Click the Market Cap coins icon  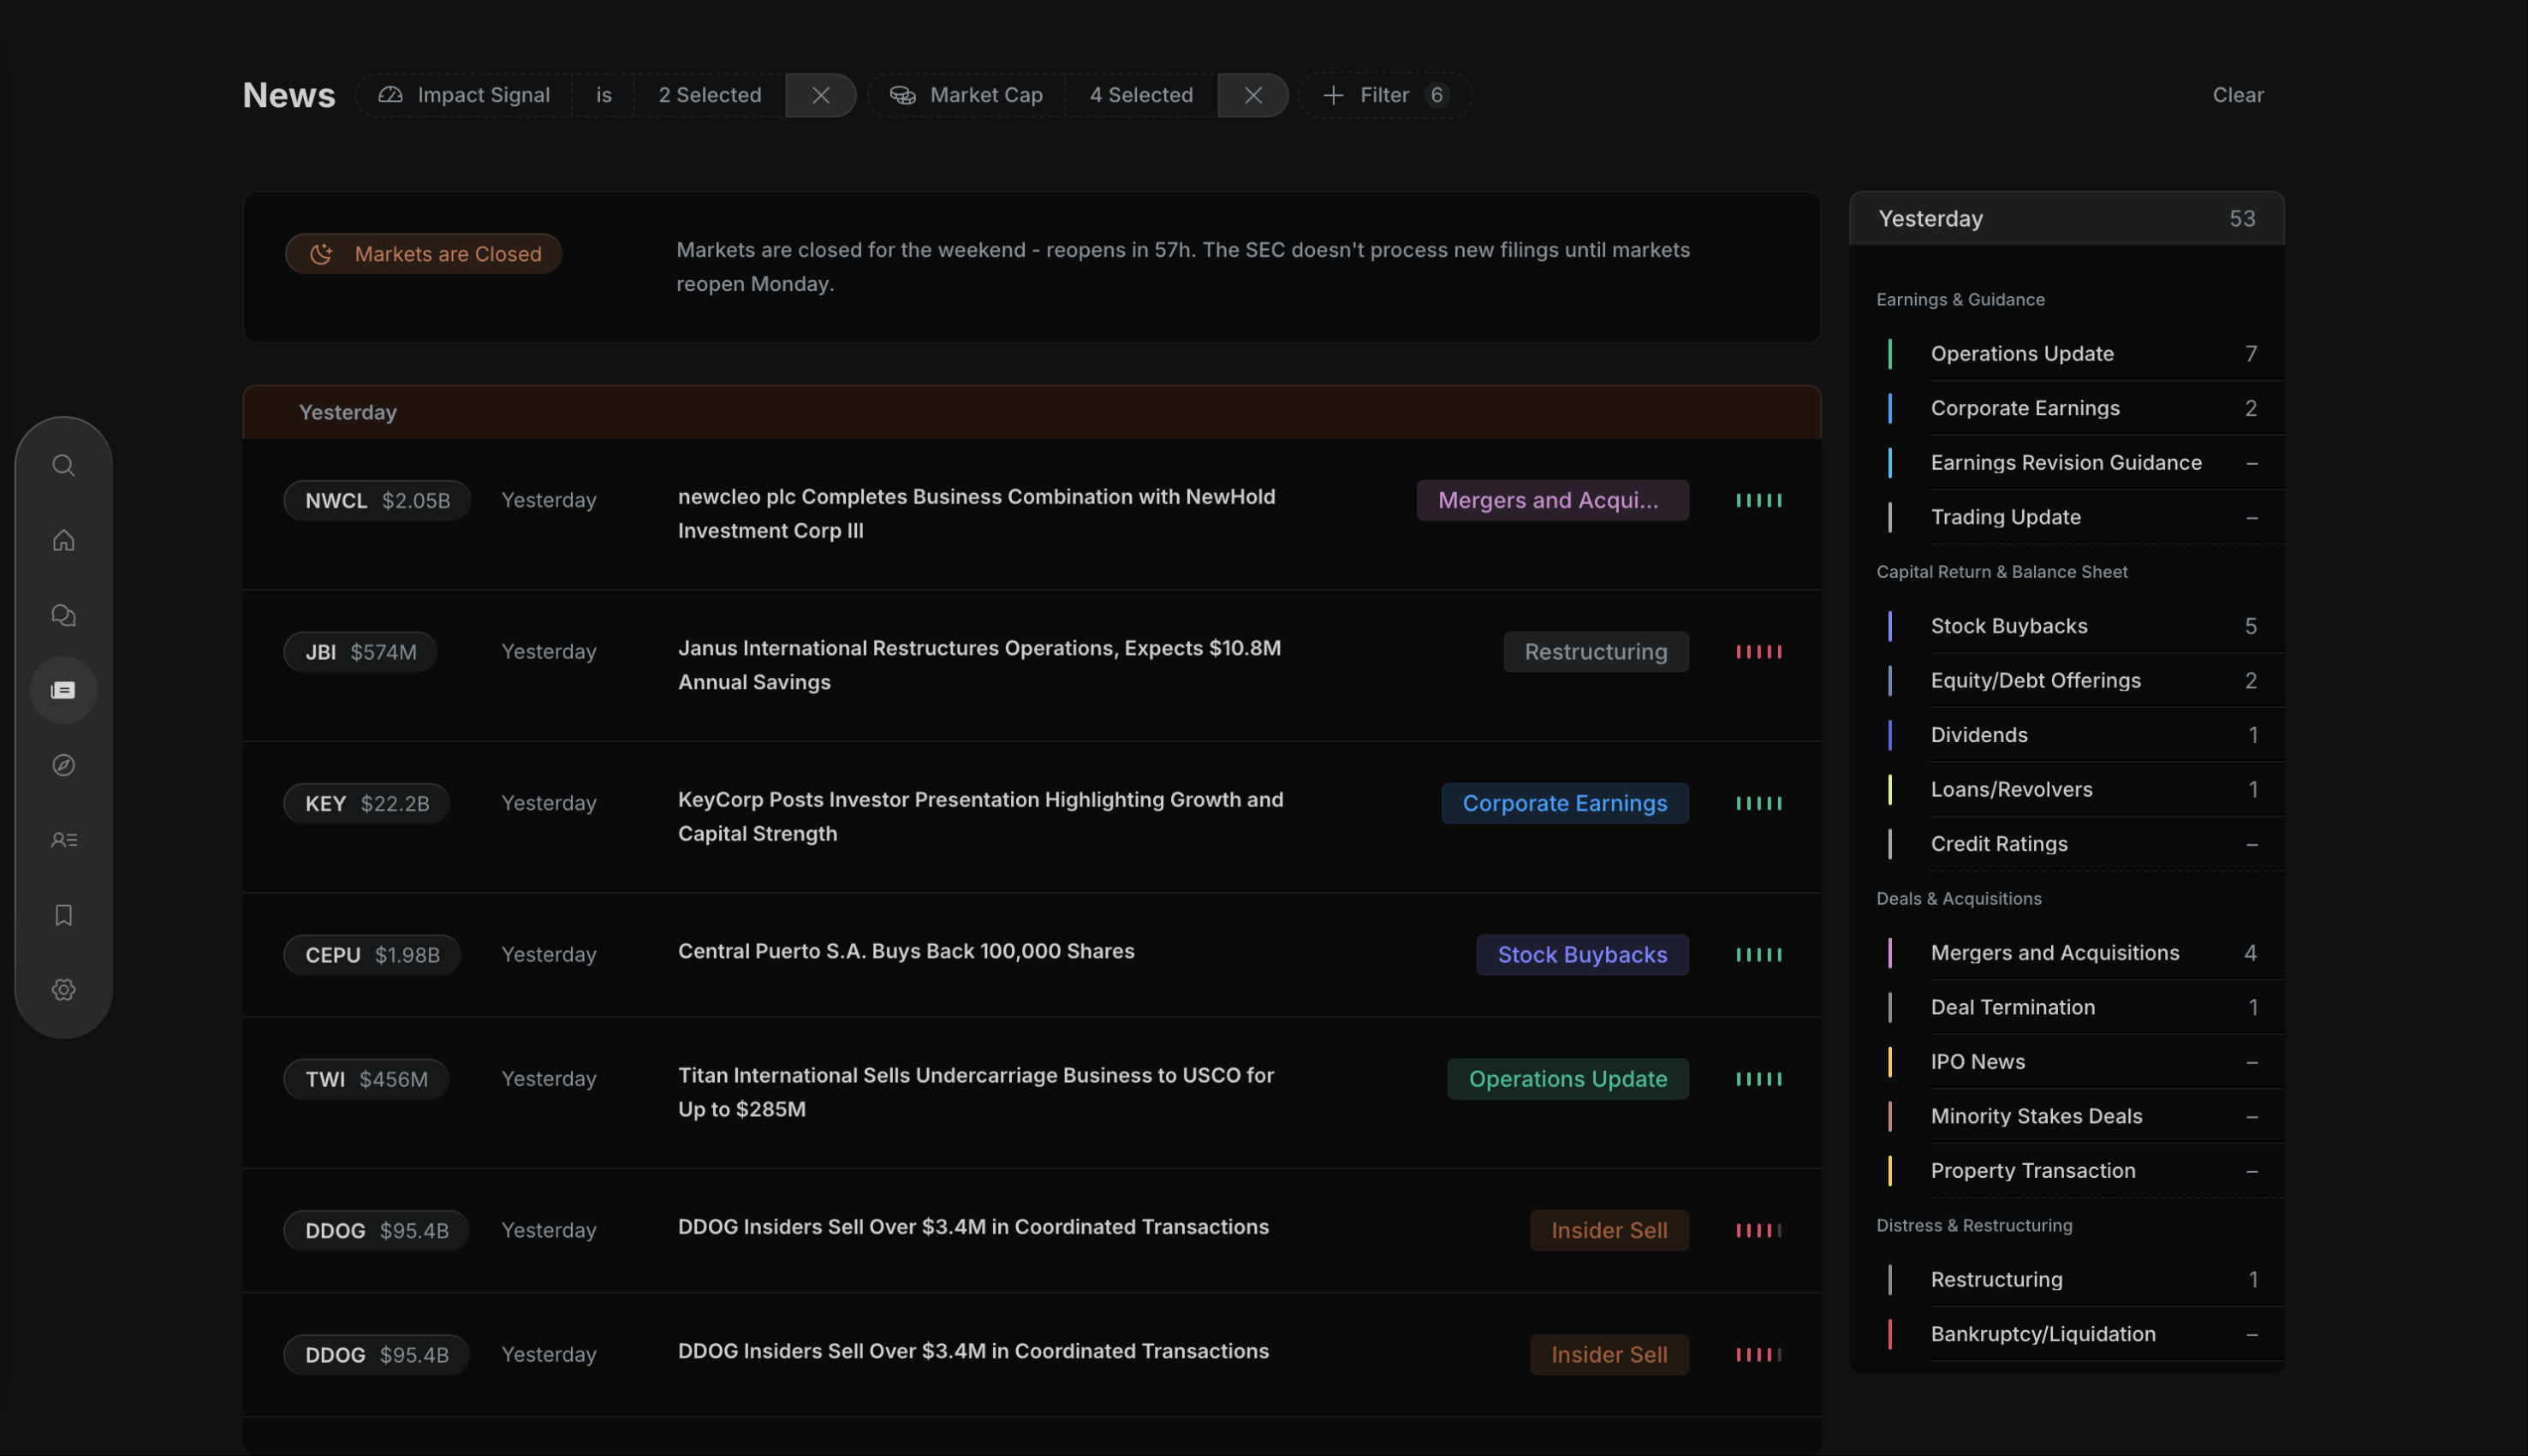tap(902, 95)
